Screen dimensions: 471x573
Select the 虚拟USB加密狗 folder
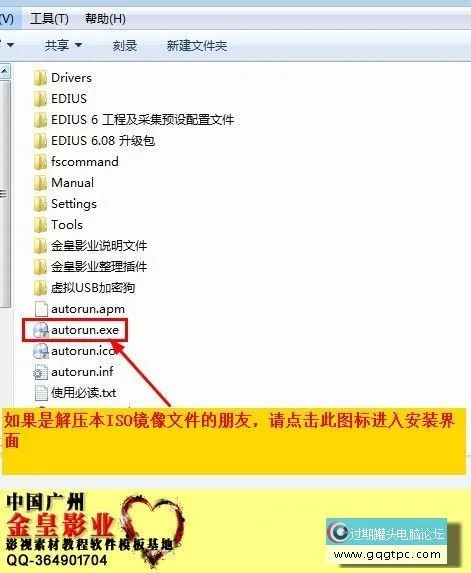[x=84, y=288]
